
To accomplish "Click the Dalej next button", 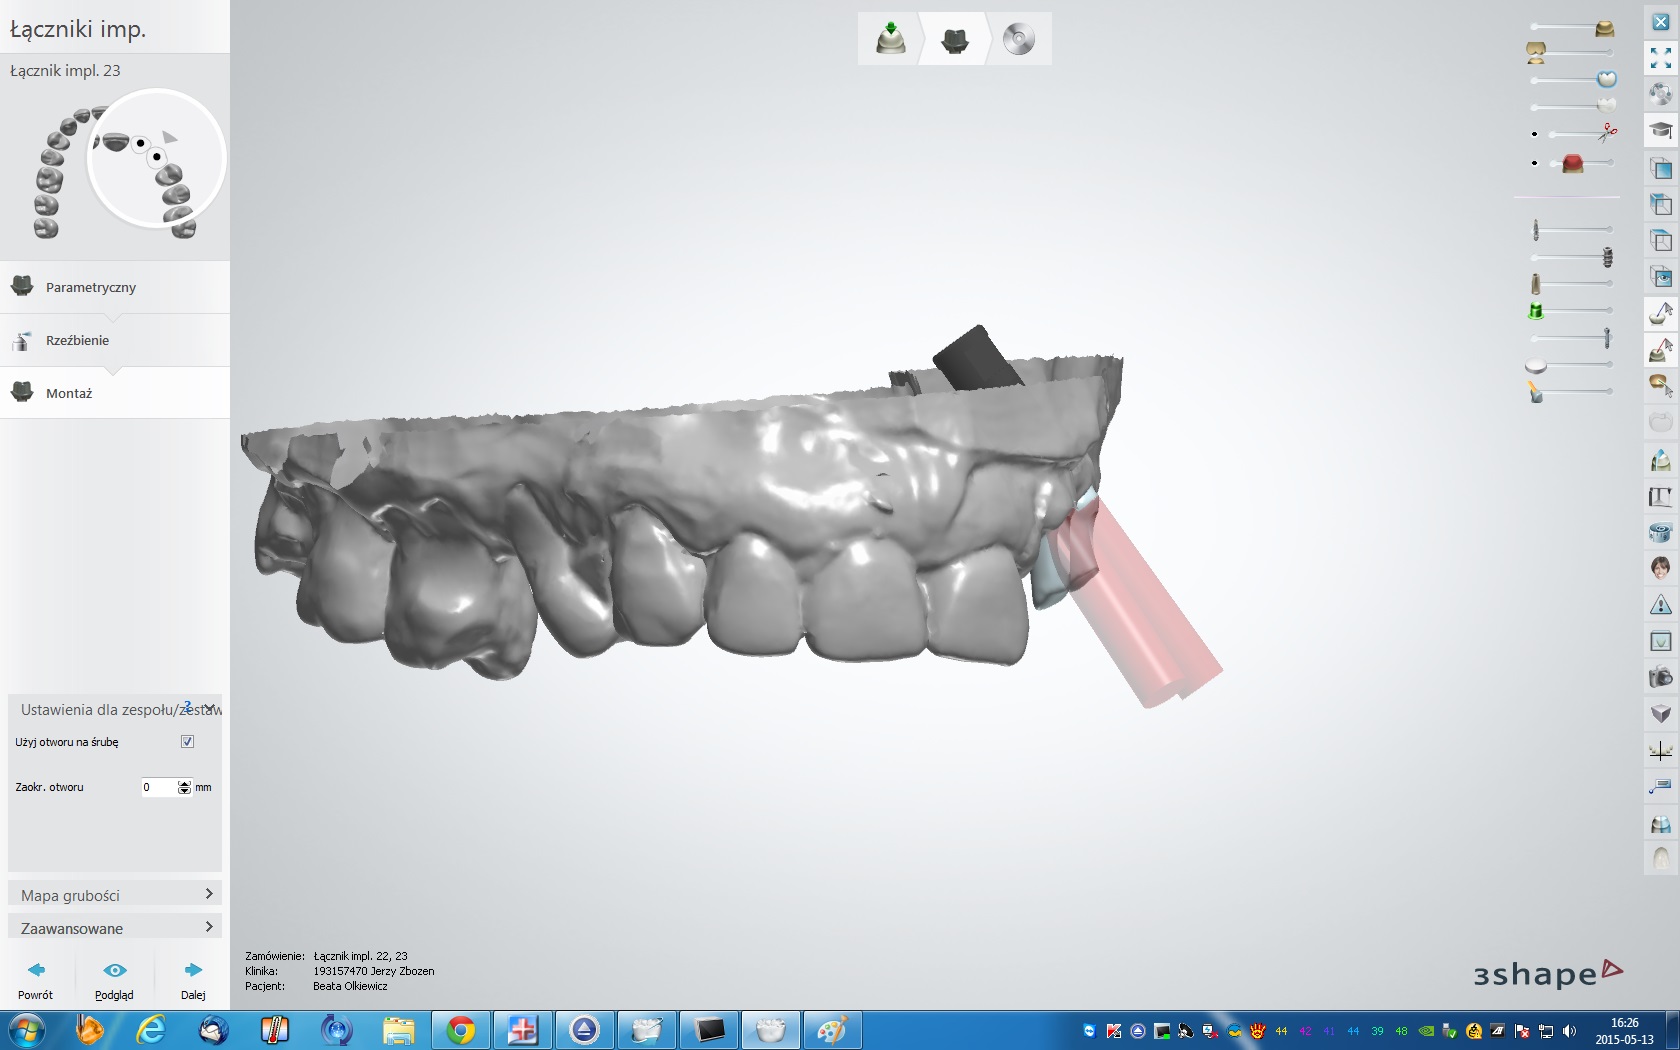I will 193,978.
